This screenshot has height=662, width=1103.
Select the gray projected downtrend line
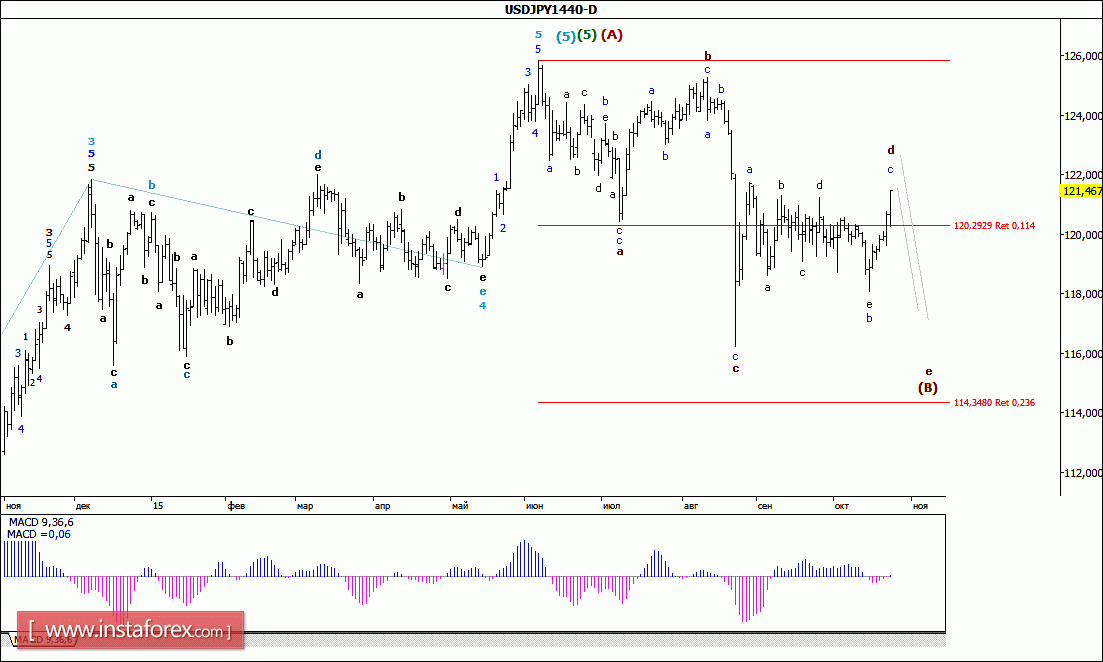(x=912, y=237)
